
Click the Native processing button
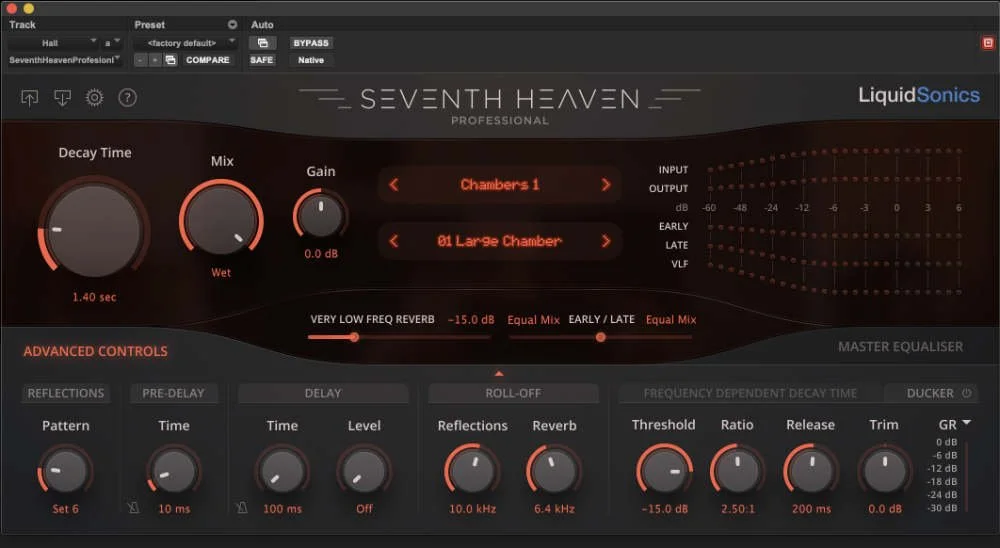point(311,60)
